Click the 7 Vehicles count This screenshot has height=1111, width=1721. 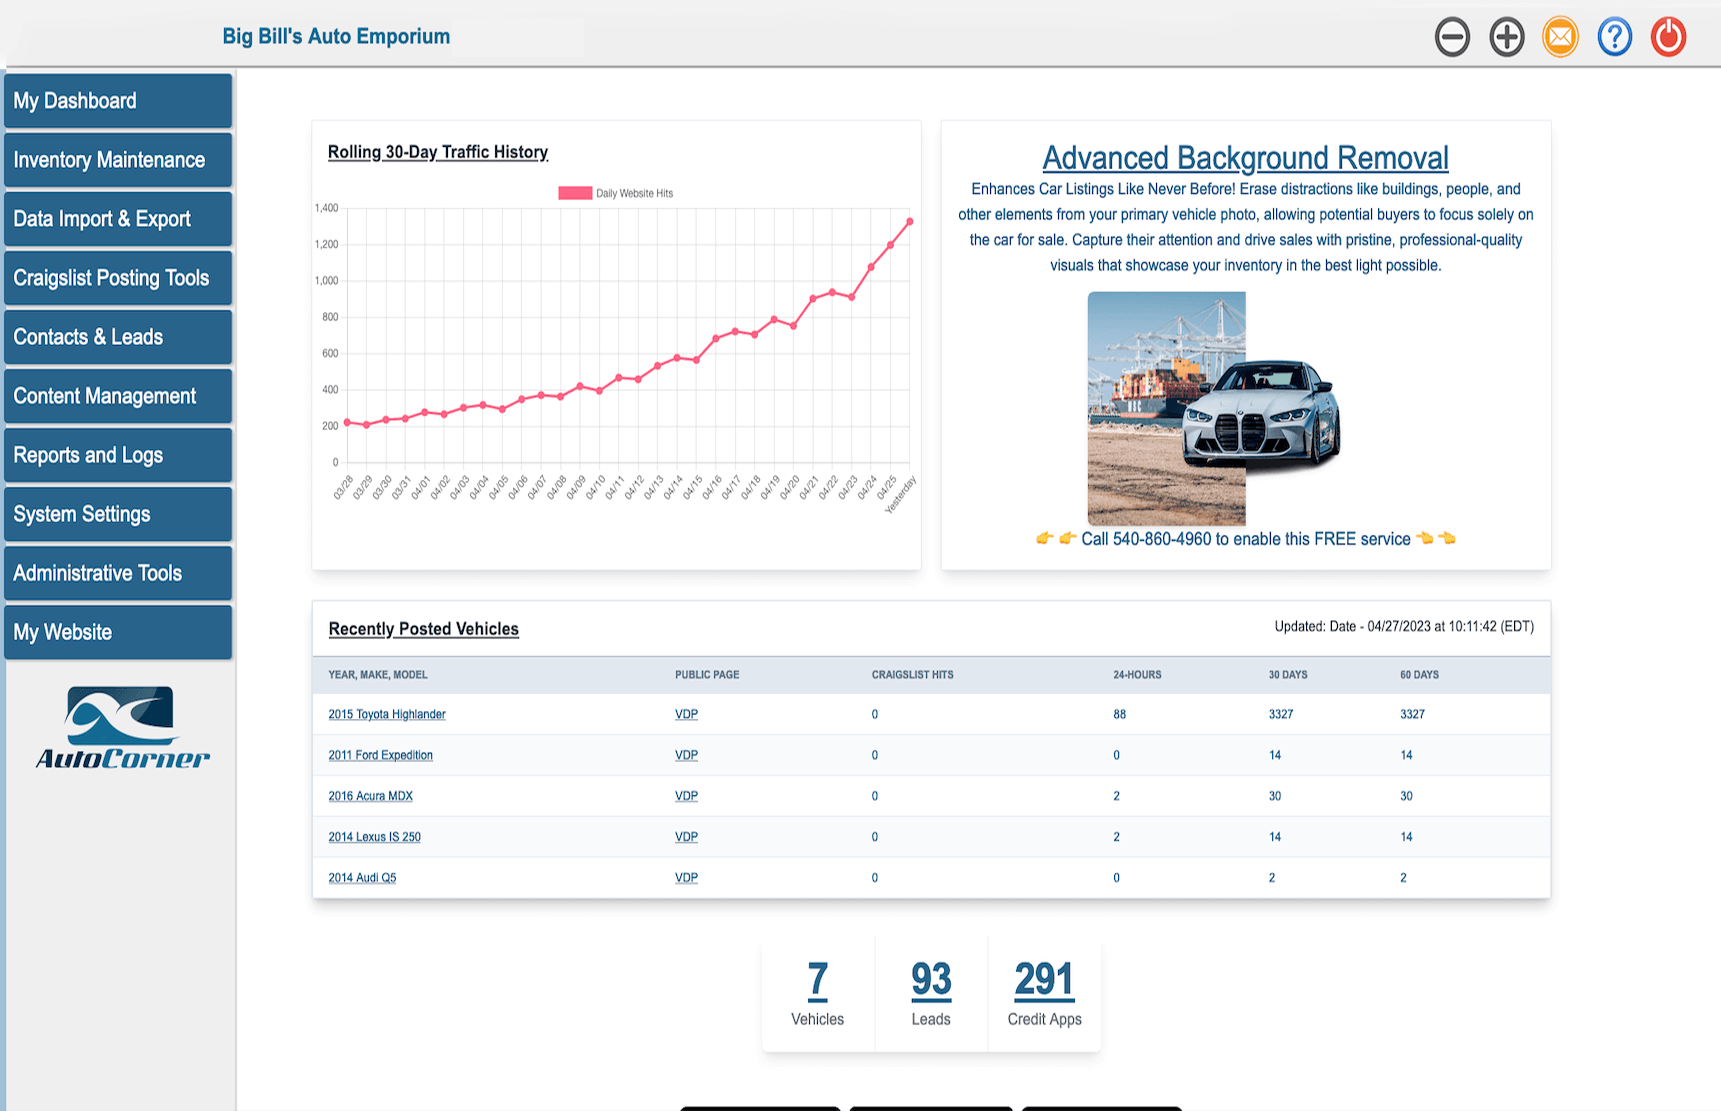818,980
